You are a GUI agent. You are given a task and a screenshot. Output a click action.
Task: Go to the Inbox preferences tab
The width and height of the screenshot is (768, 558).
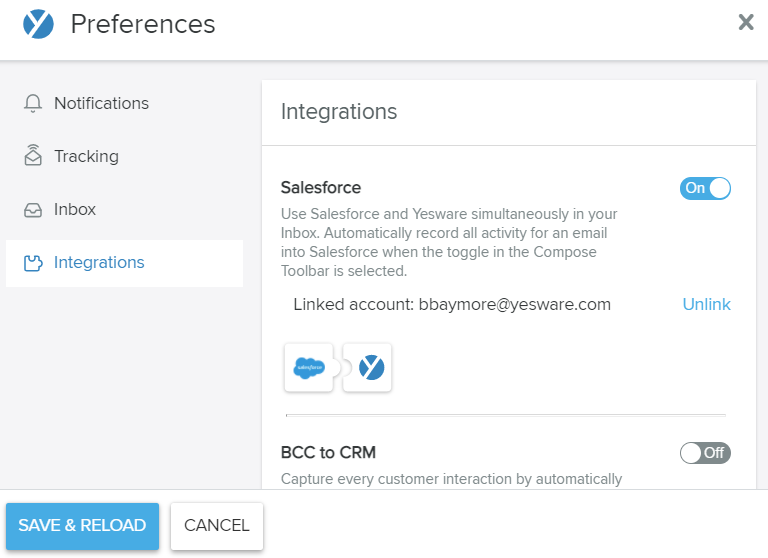tap(75, 210)
